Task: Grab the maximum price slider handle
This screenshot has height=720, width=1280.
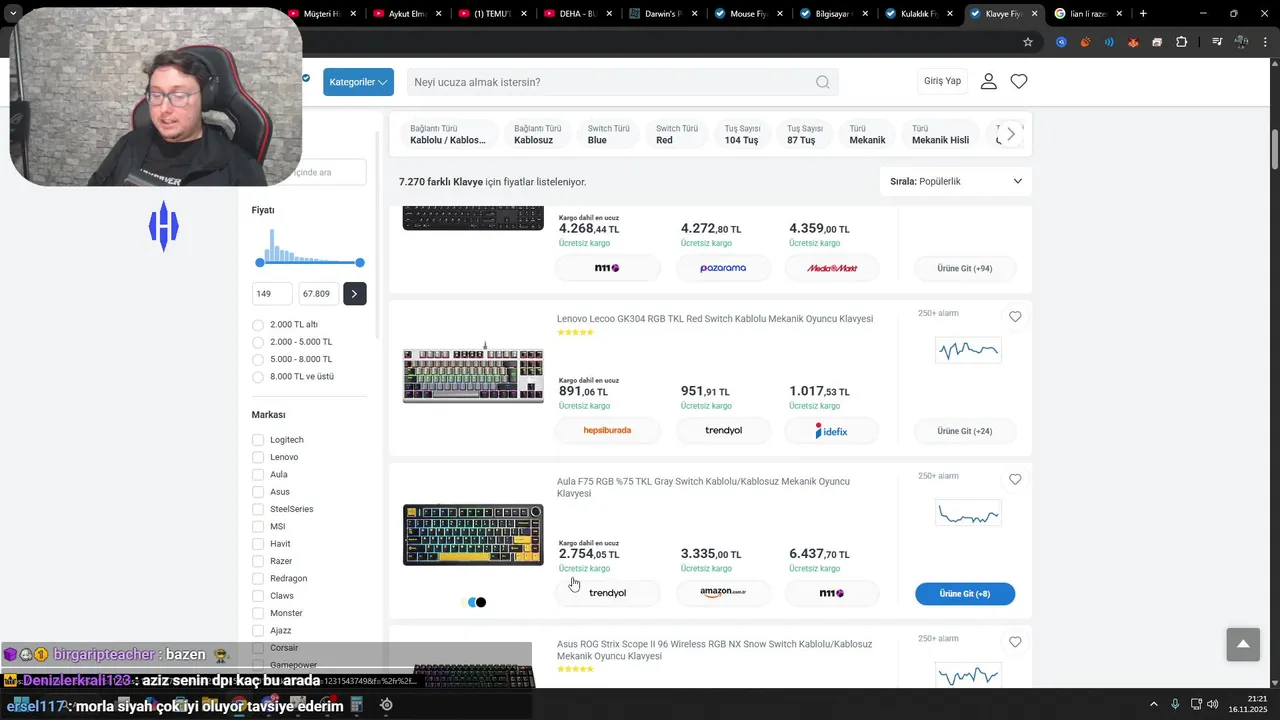Action: coord(360,262)
